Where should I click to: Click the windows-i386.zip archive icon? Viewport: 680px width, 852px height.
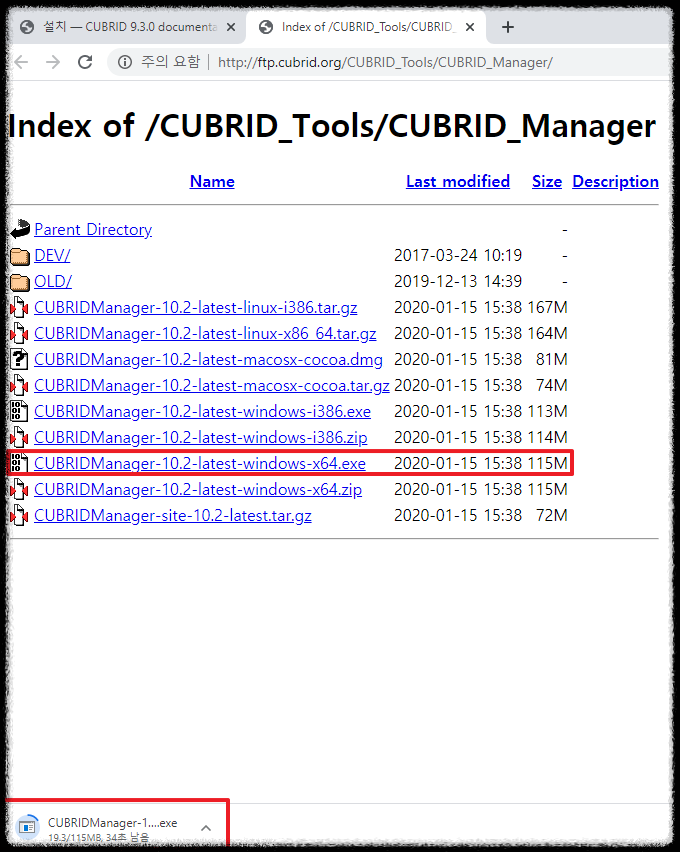coord(20,437)
